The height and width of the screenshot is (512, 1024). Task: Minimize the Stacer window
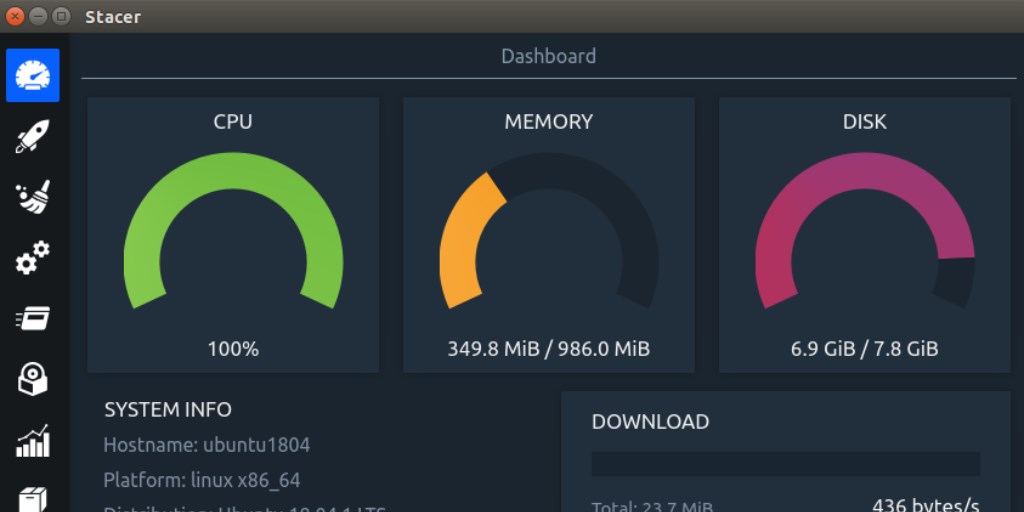coord(38,16)
